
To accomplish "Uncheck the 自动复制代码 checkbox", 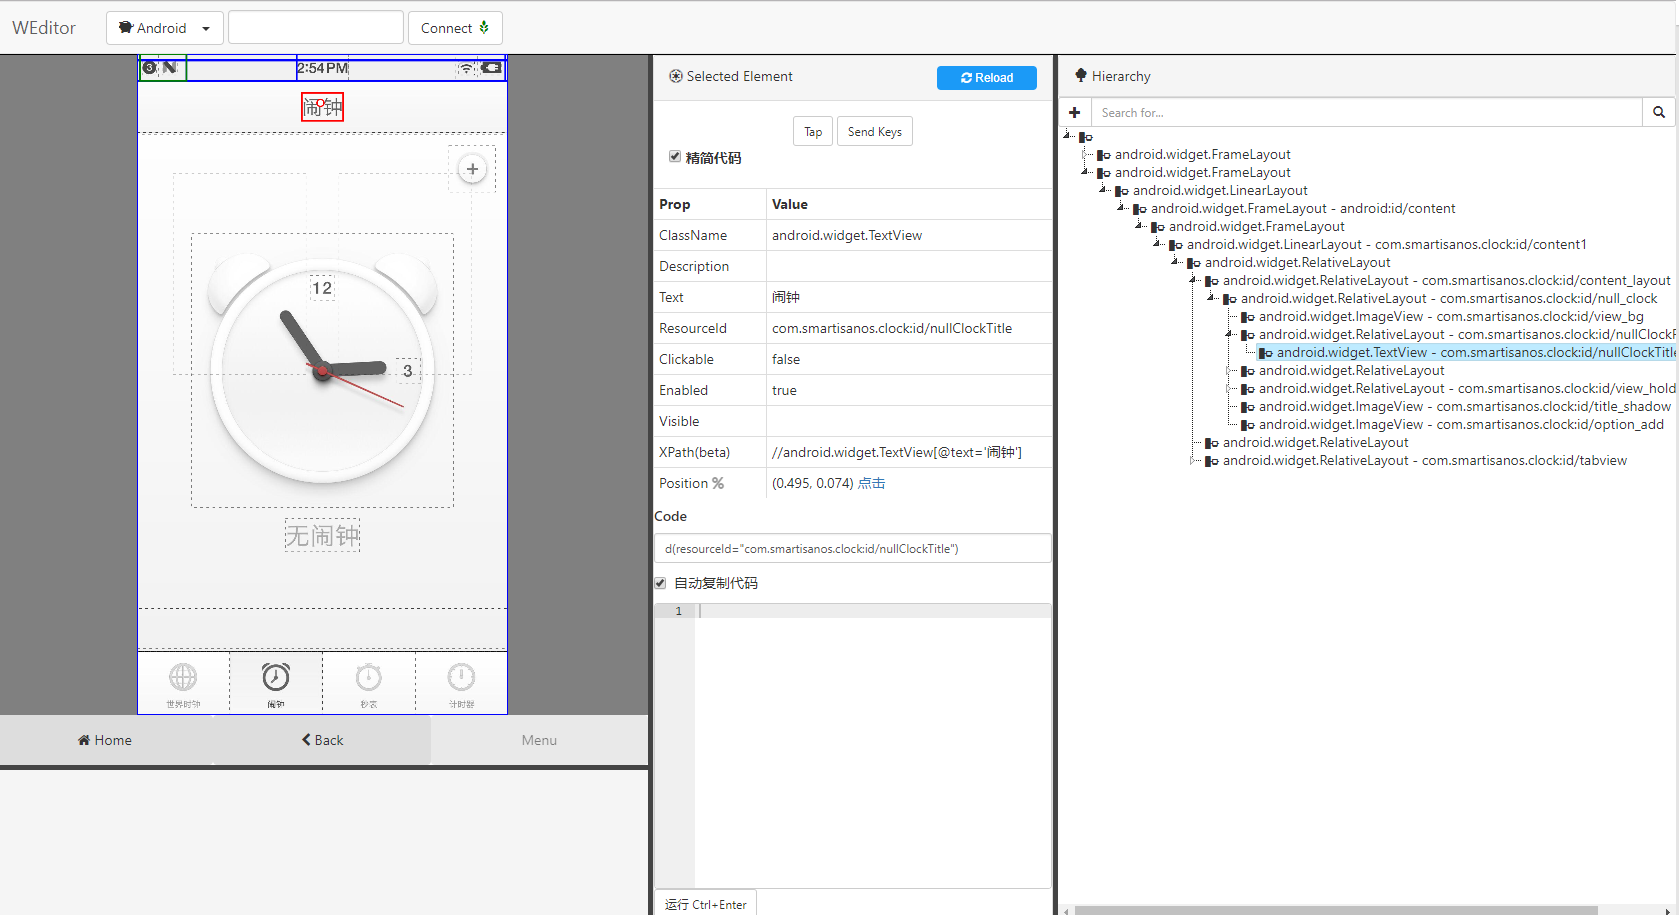I will 660,583.
